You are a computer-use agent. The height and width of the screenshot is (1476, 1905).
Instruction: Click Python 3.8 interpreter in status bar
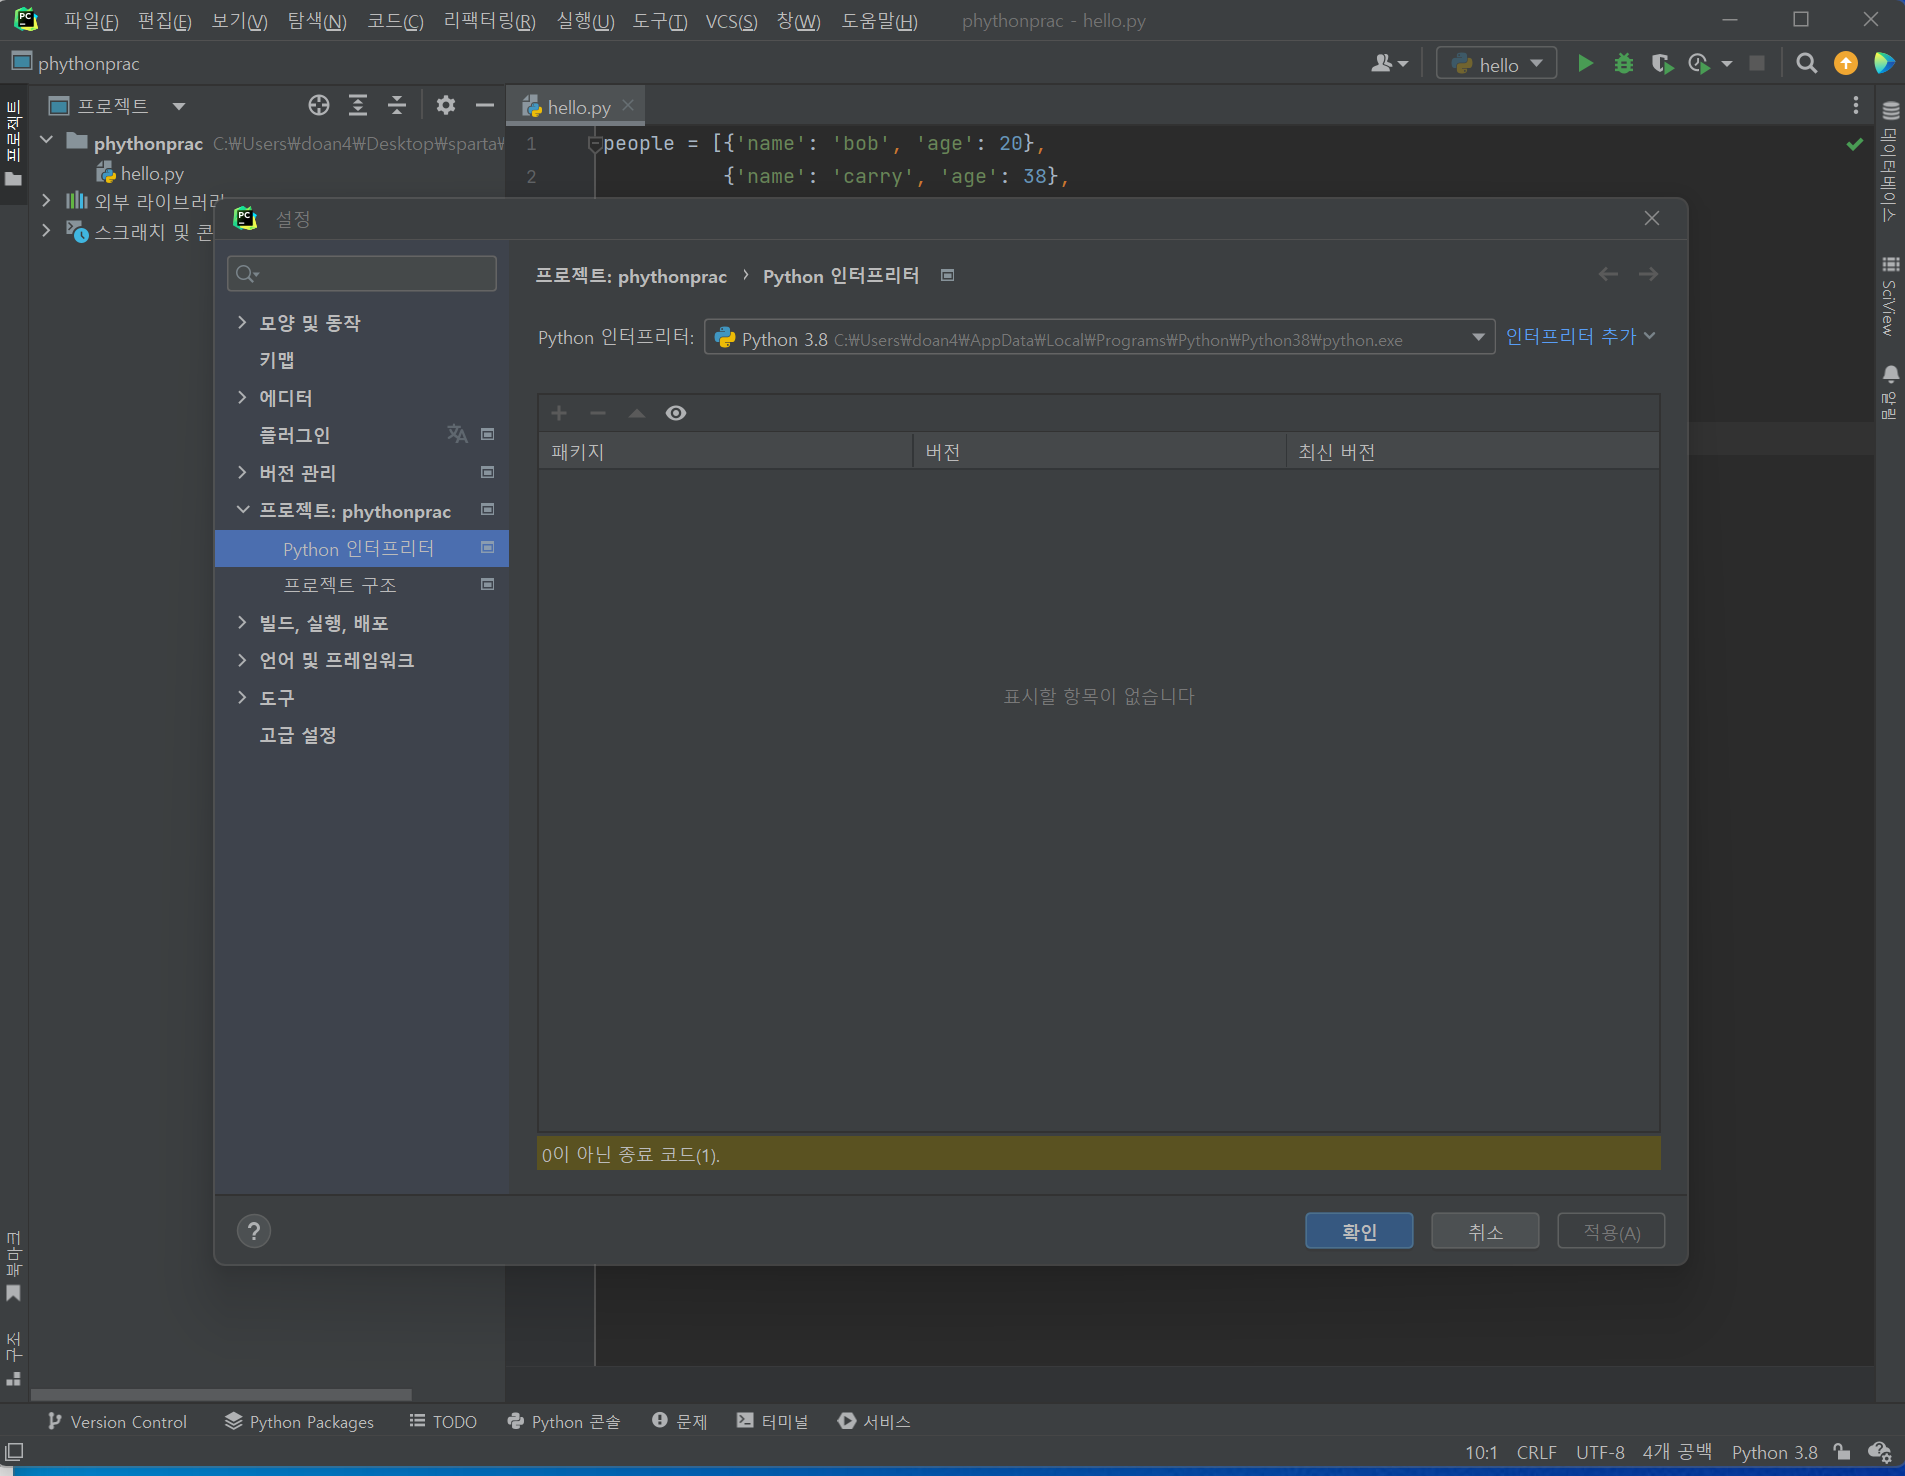click(x=1775, y=1452)
